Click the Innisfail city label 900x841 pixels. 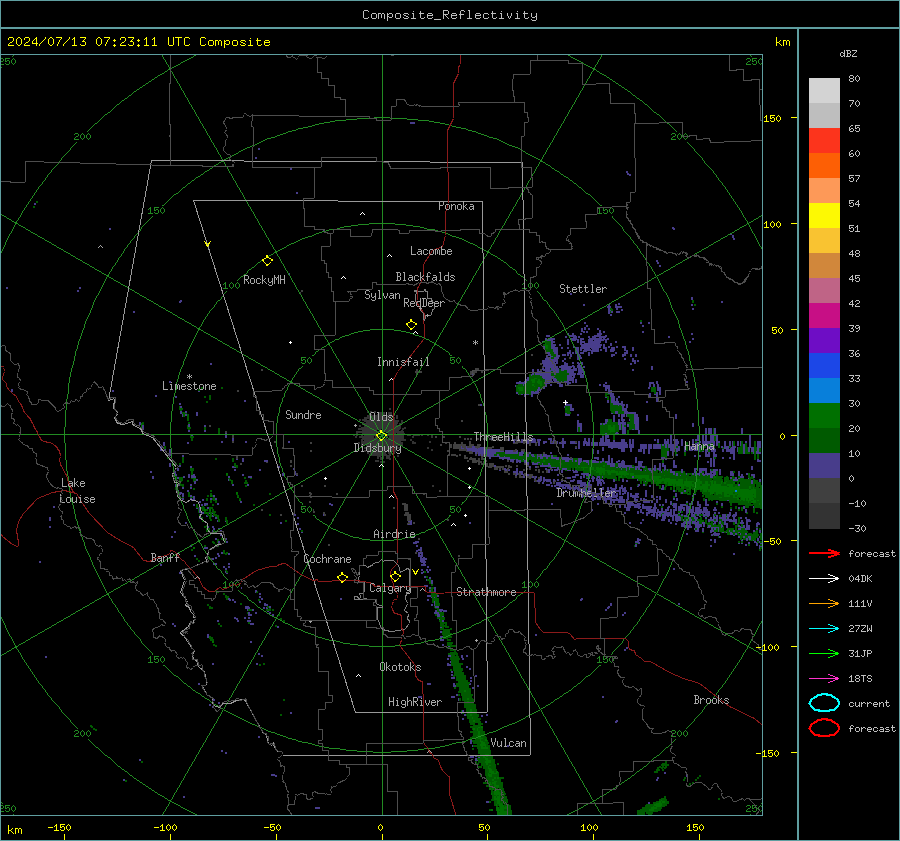(403, 362)
